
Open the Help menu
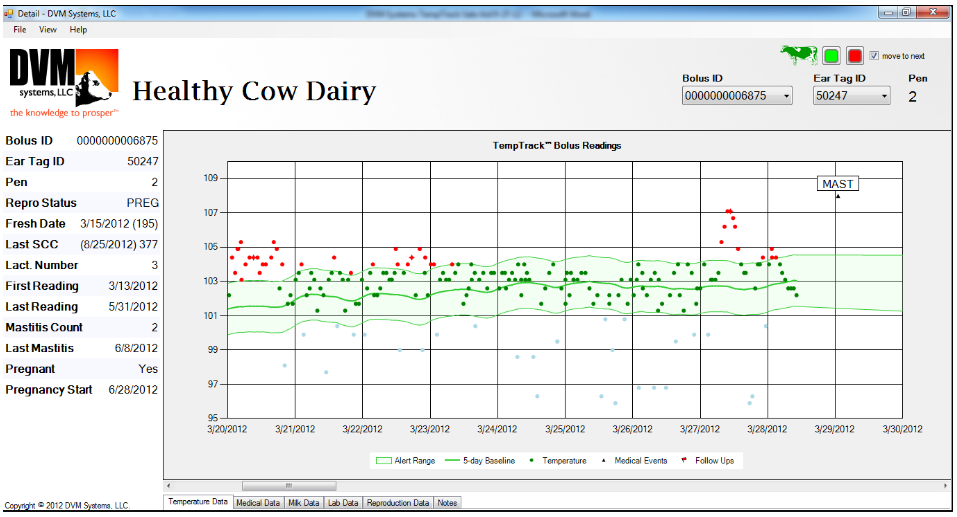tap(78, 30)
